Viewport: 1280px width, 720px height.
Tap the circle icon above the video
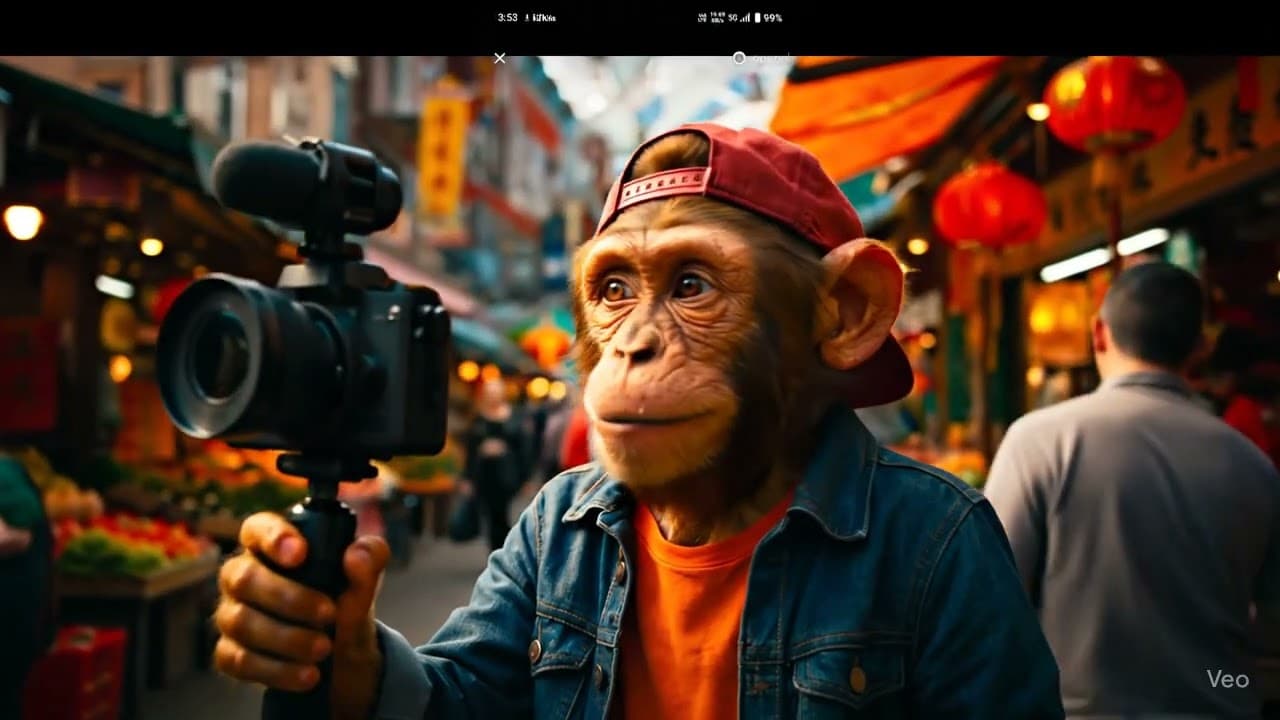739,58
